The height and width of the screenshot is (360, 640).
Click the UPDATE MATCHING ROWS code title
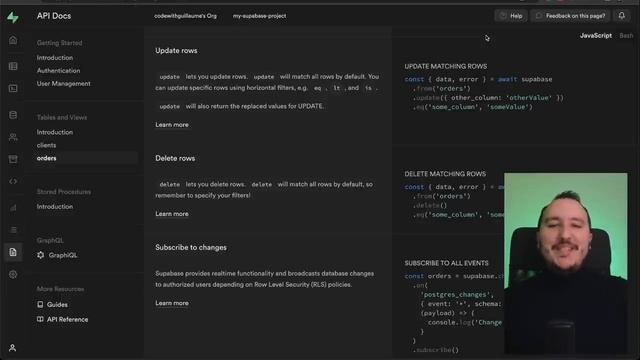click(x=446, y=66)
